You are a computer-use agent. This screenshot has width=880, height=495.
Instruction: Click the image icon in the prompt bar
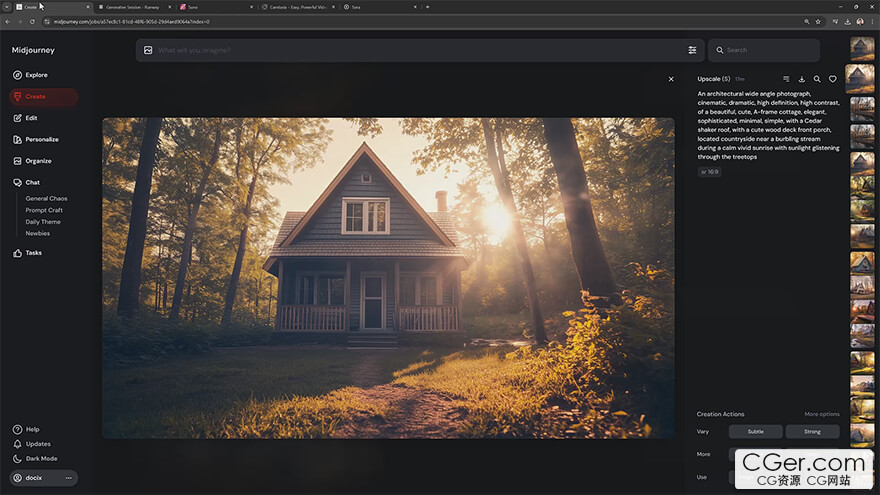(148, 50)
